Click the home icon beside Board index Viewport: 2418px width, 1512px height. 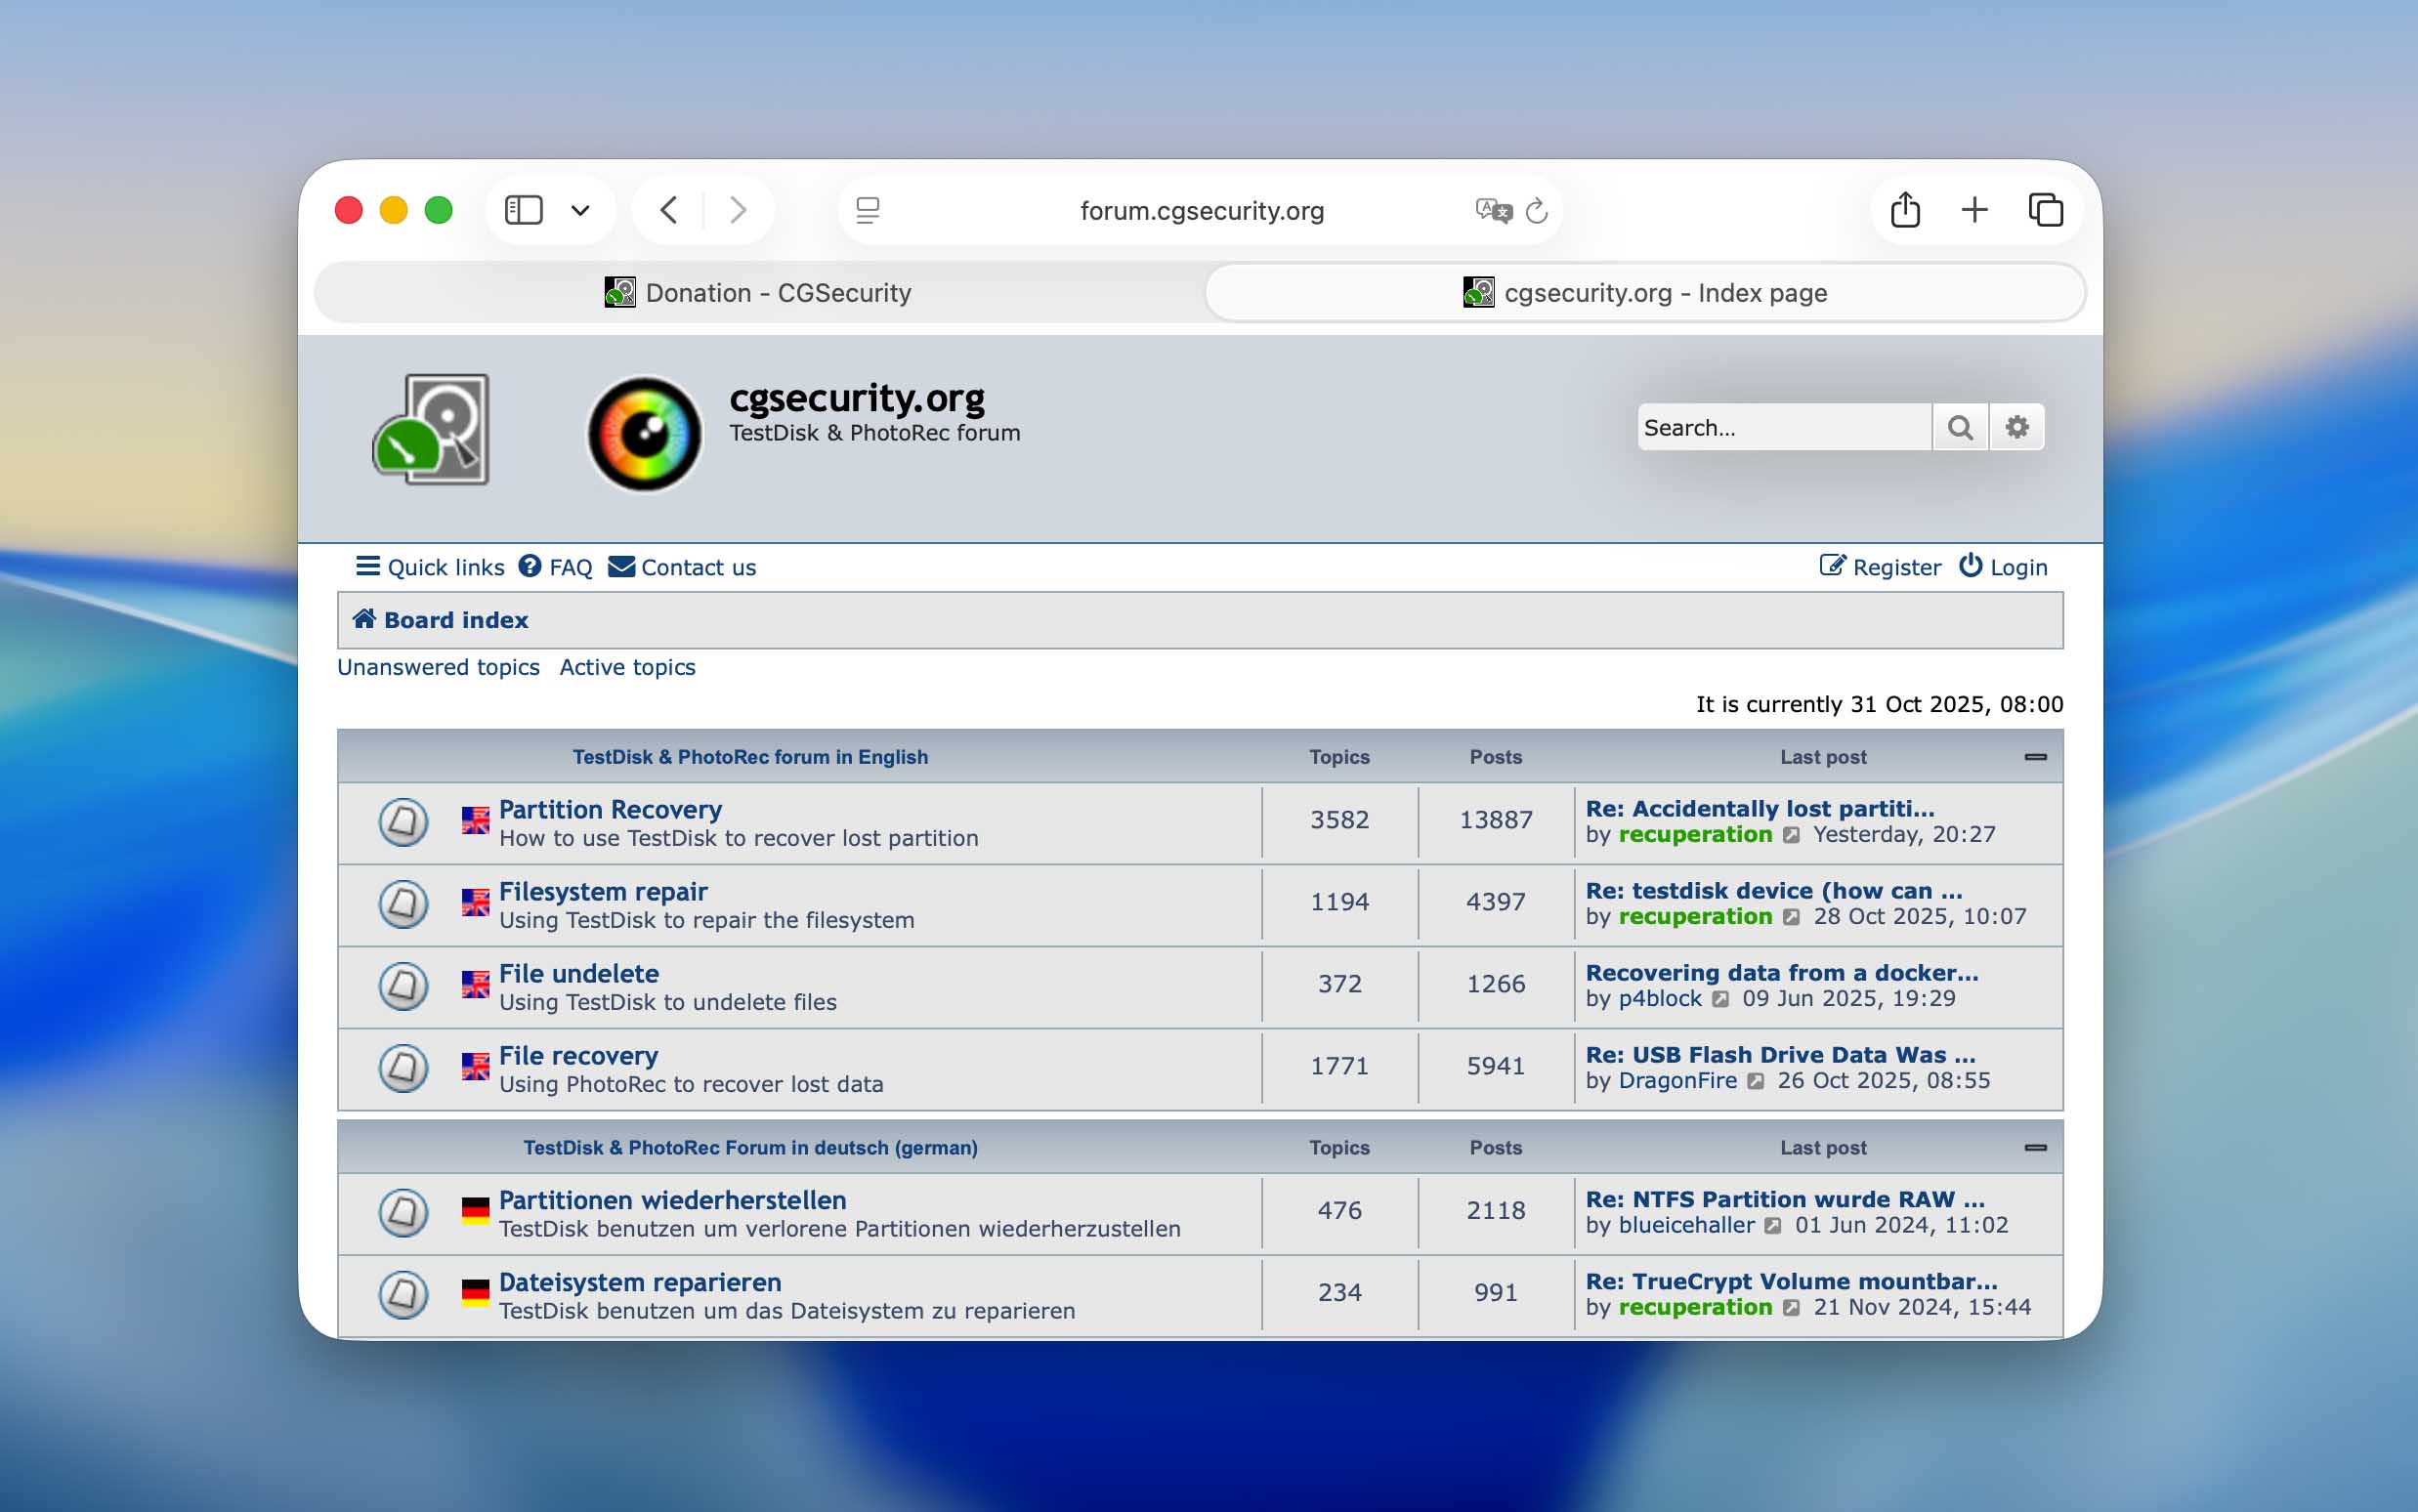click(x=366, y=619)
